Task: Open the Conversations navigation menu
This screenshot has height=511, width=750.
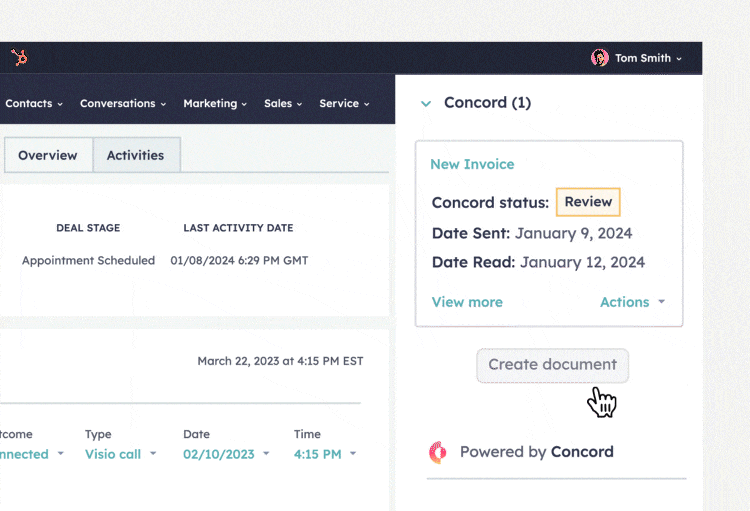Action: point(124,103)
